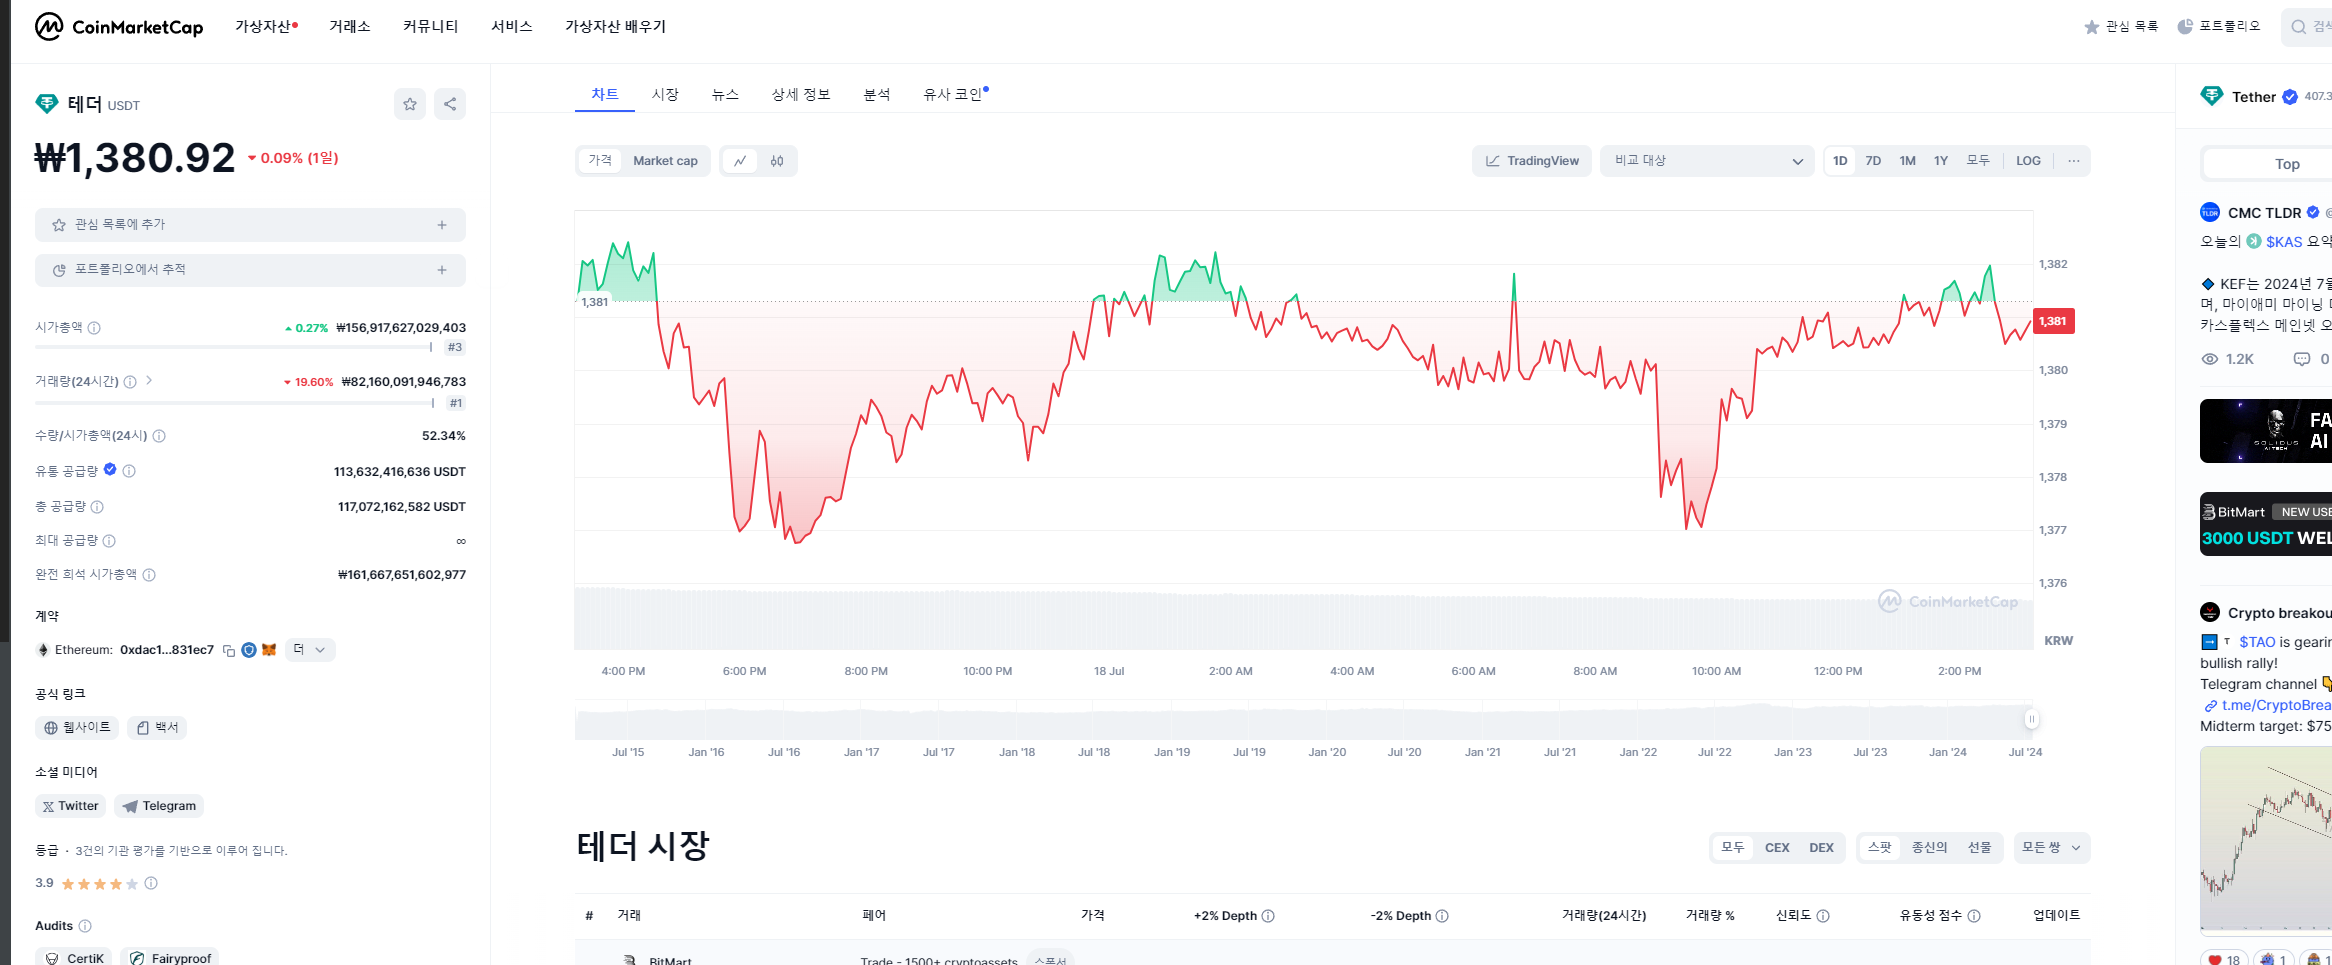Open the chart more options ellipsis
The width and height of the screenshot is (2332, 965).
point(2074,161)
